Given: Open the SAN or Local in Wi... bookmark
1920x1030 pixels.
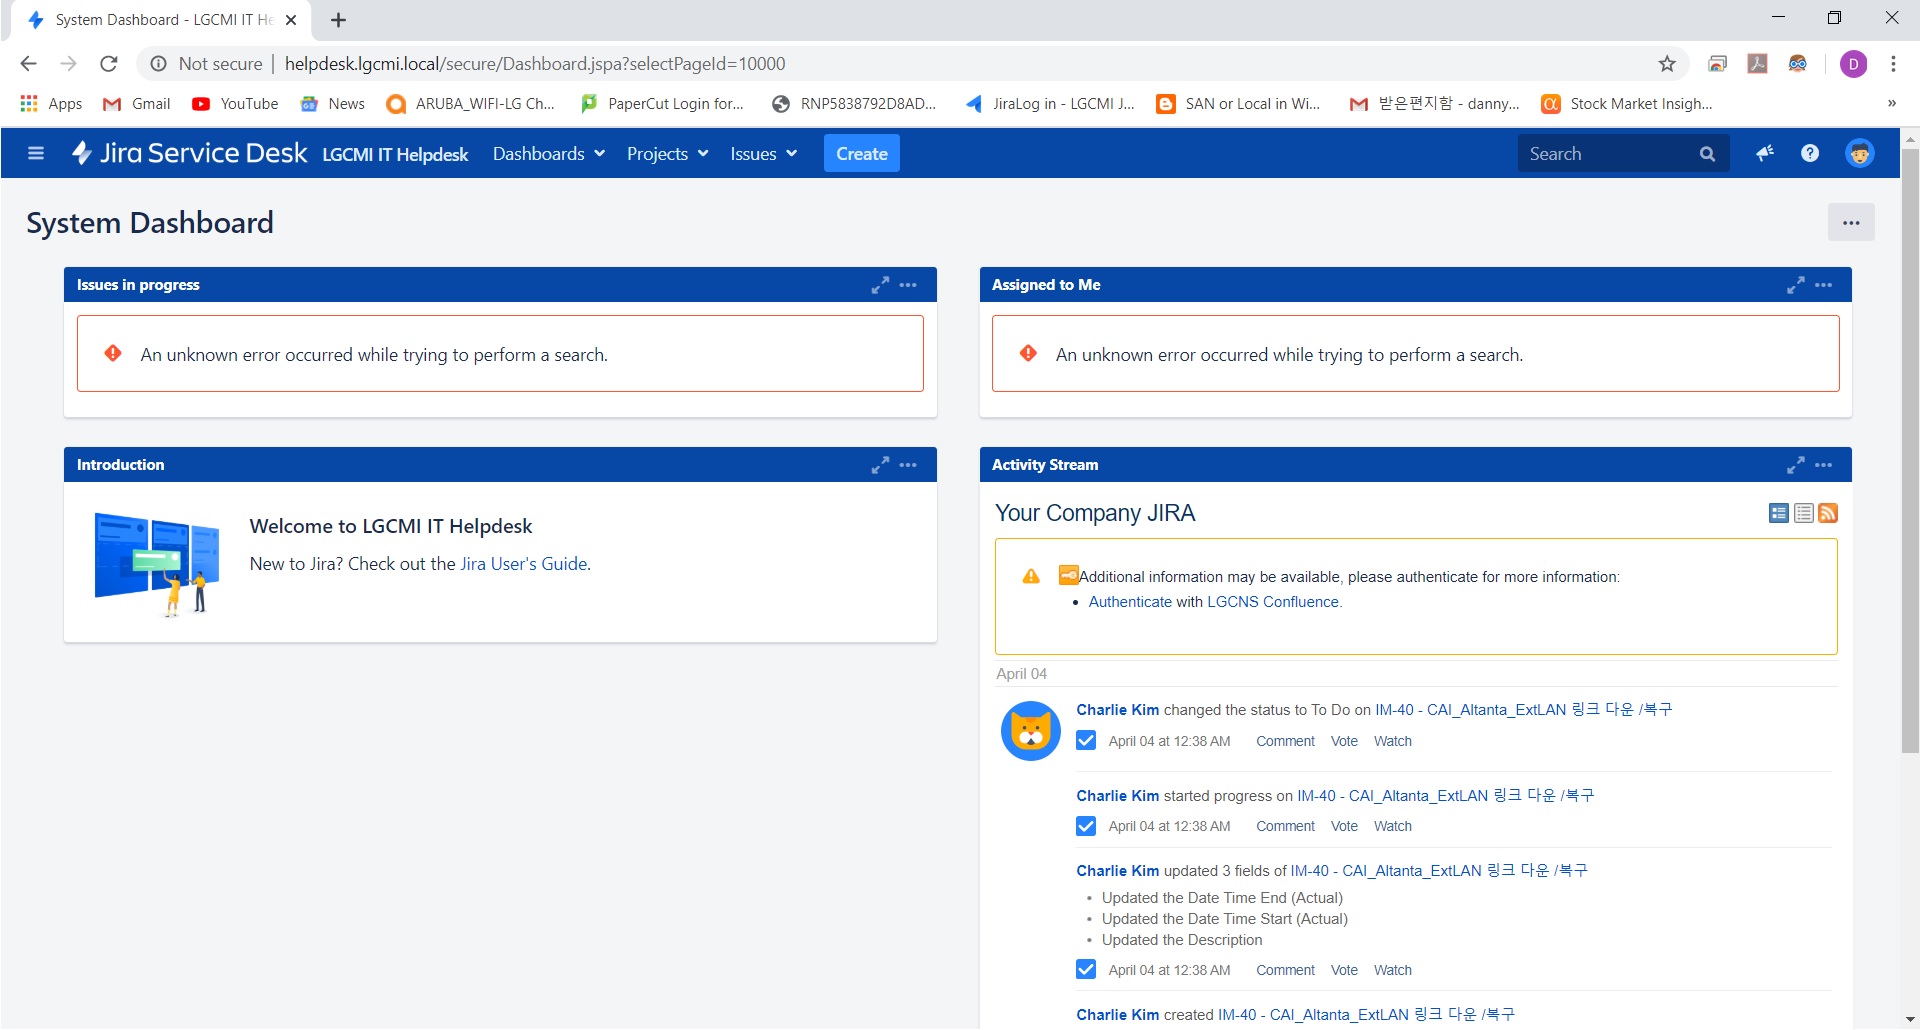Looking at the screenshot, I should (1238, 104).
